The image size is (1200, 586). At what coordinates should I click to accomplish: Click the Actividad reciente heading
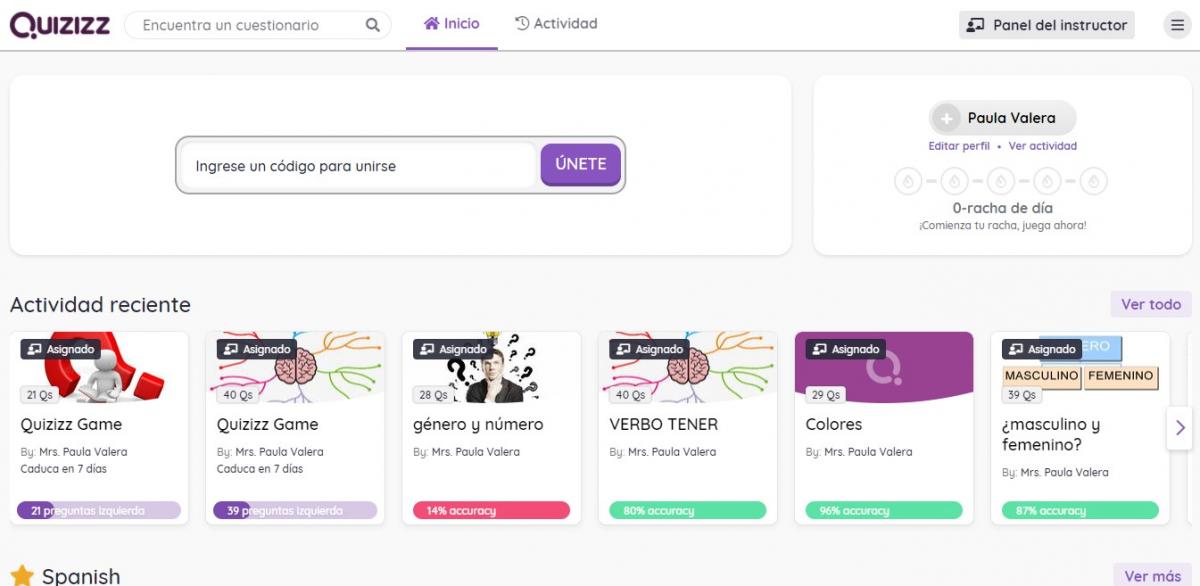coord(100,304)
